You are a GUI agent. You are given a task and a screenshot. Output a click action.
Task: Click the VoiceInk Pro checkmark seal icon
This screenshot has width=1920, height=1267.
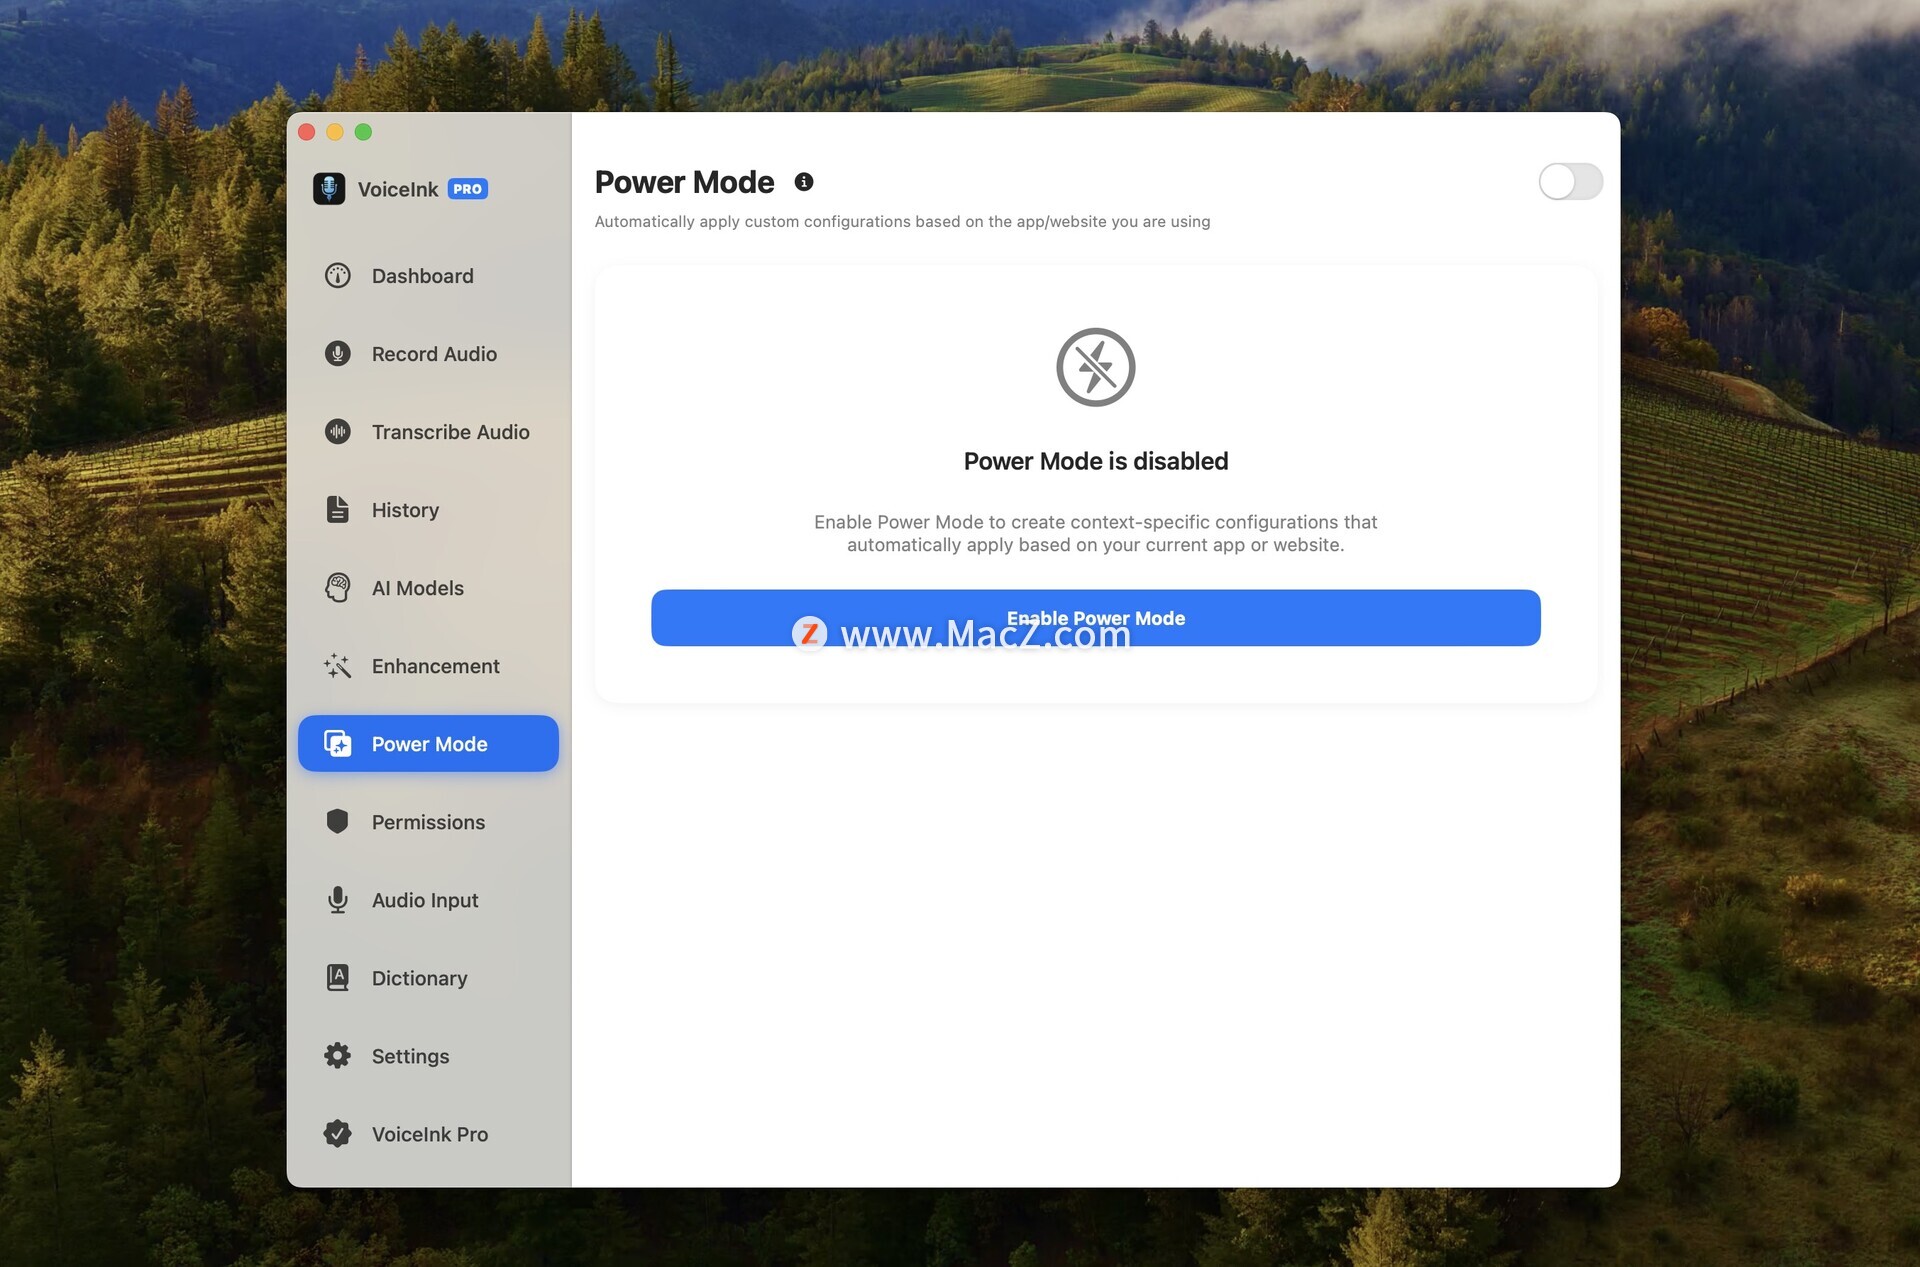(338, 1134)
